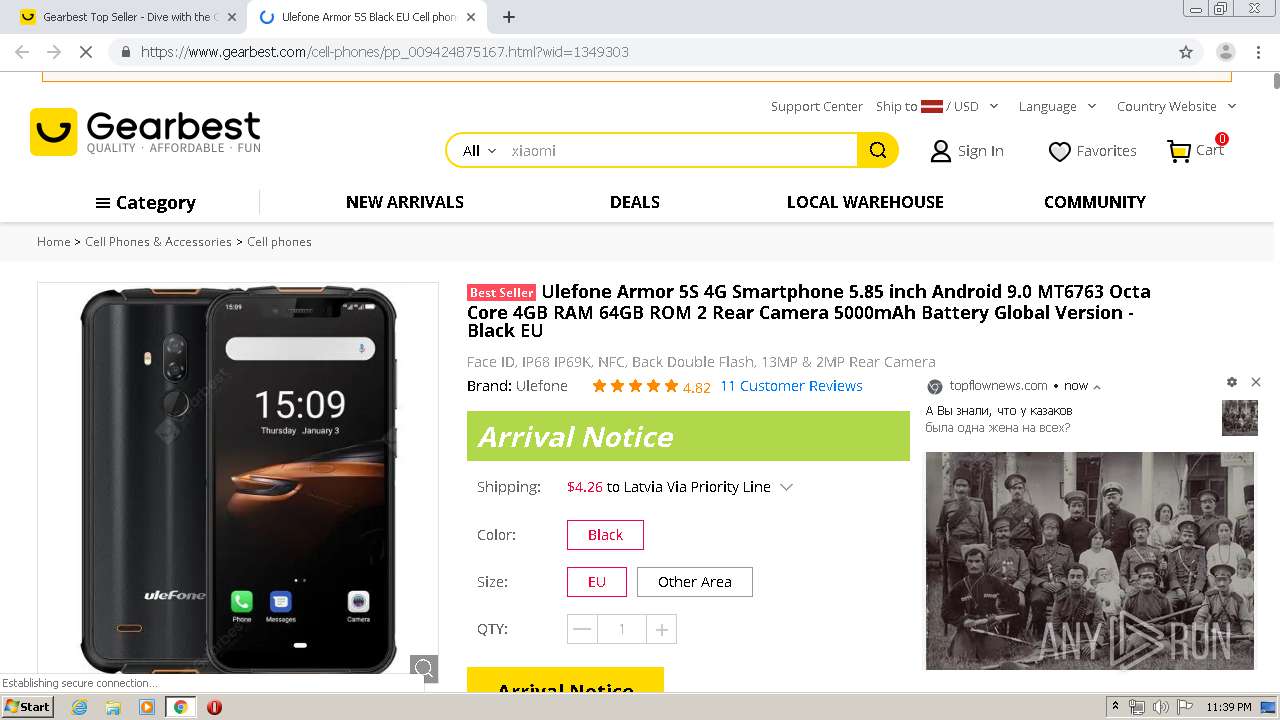Open the All search category dropdown
The width and height of the screenshot is (1280, 720).
(x=479, y=151)
